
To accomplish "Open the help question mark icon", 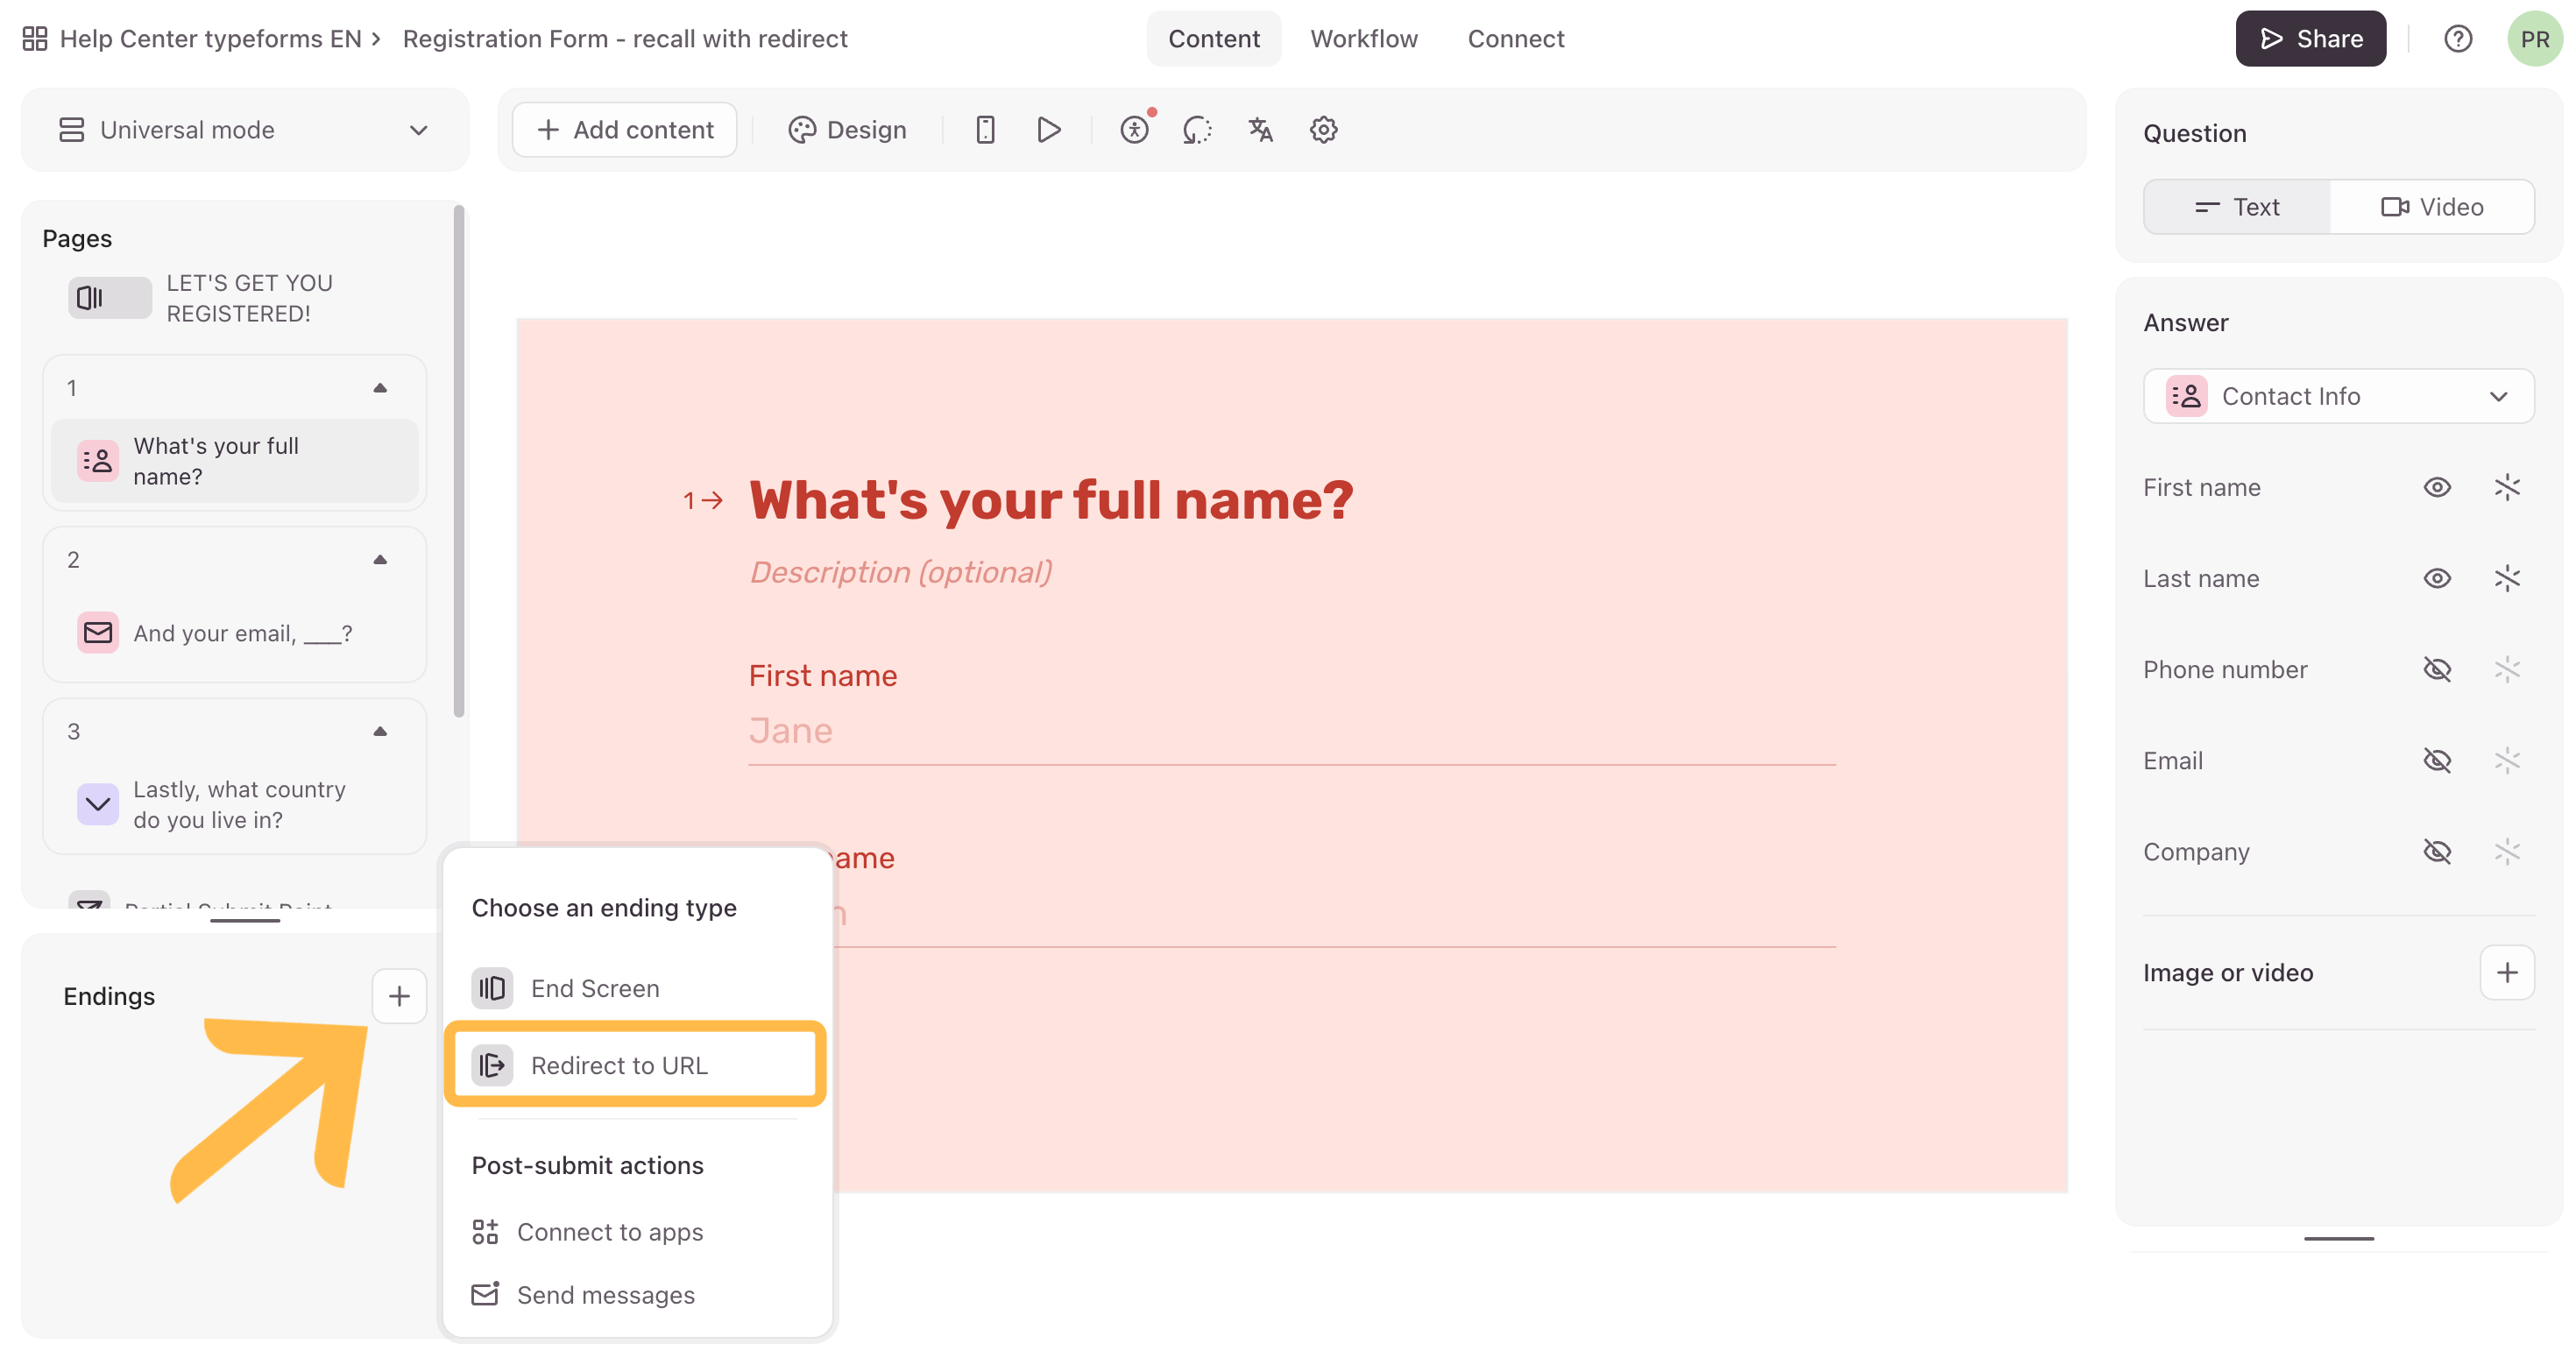I will pos(2458,39).
